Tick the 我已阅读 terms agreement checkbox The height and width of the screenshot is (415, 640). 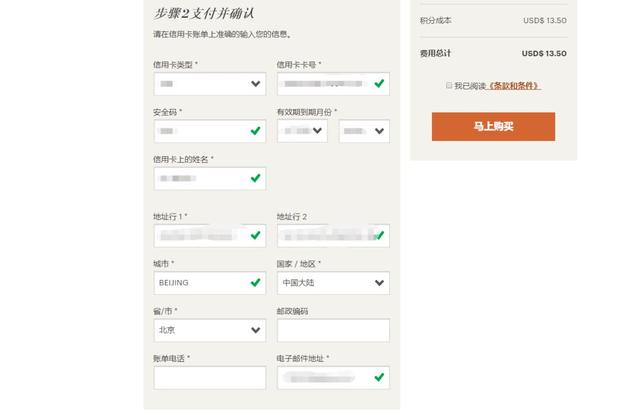coord(449,86)
